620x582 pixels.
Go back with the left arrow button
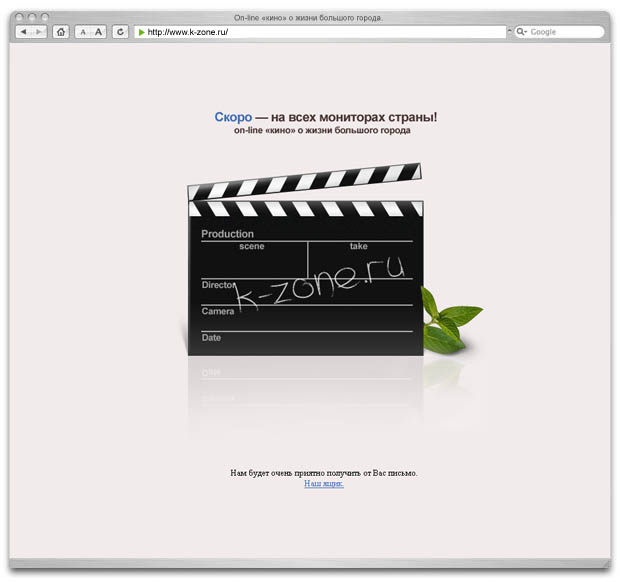point(24,32)
